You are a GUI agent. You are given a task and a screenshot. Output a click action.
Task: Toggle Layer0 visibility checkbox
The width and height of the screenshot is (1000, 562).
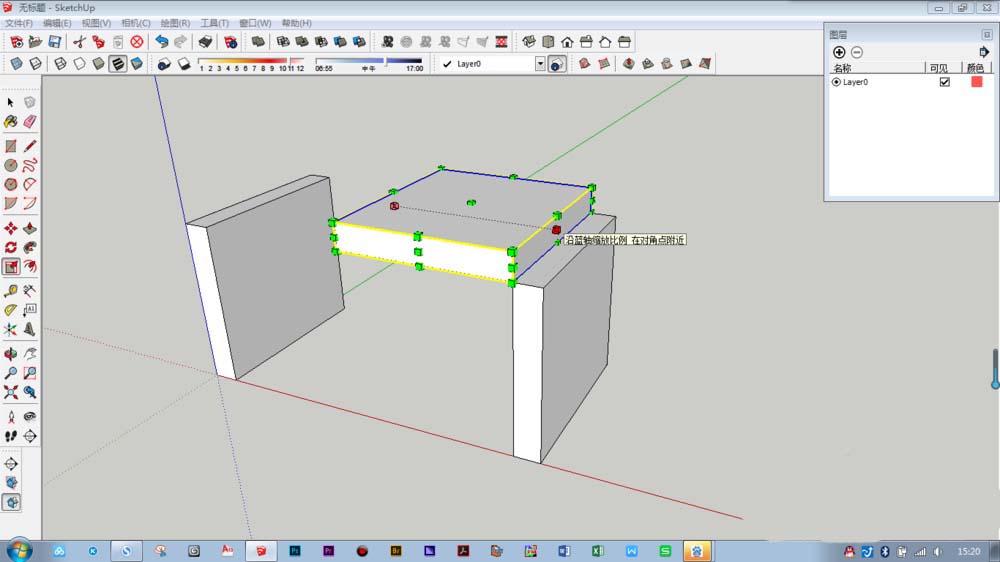(945, 82)
